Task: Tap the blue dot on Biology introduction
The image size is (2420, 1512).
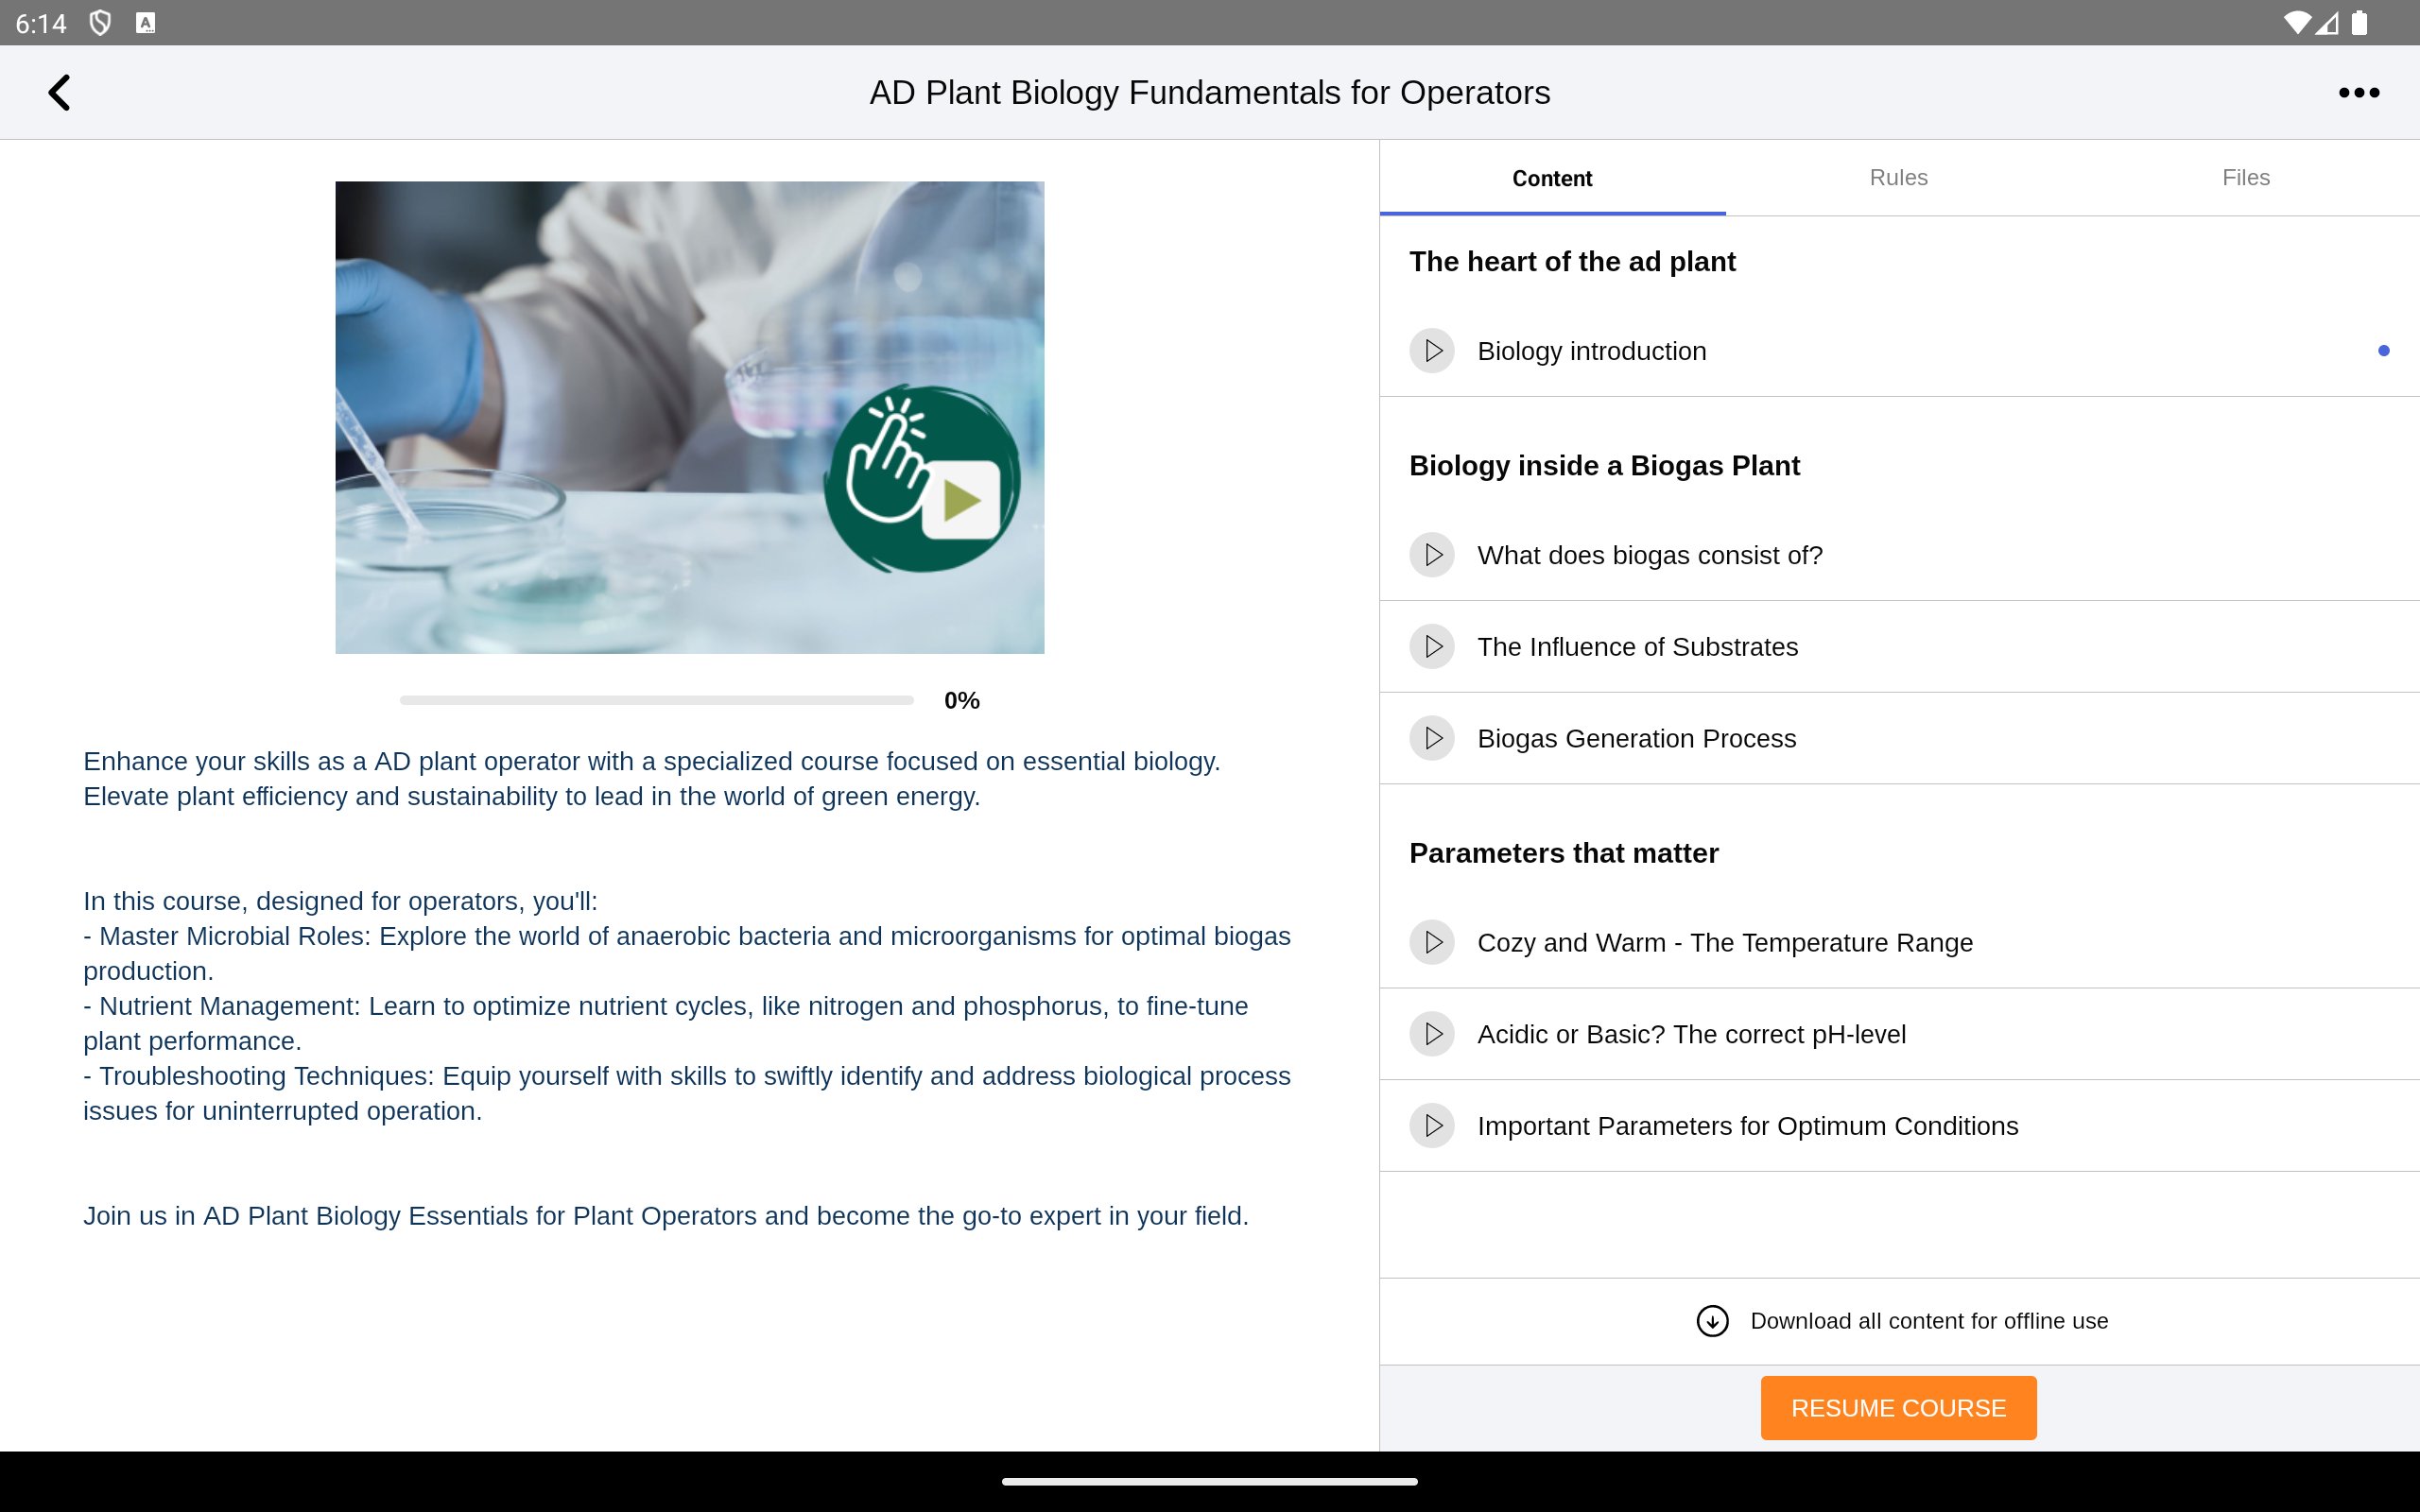Action: coord(2383,351)
